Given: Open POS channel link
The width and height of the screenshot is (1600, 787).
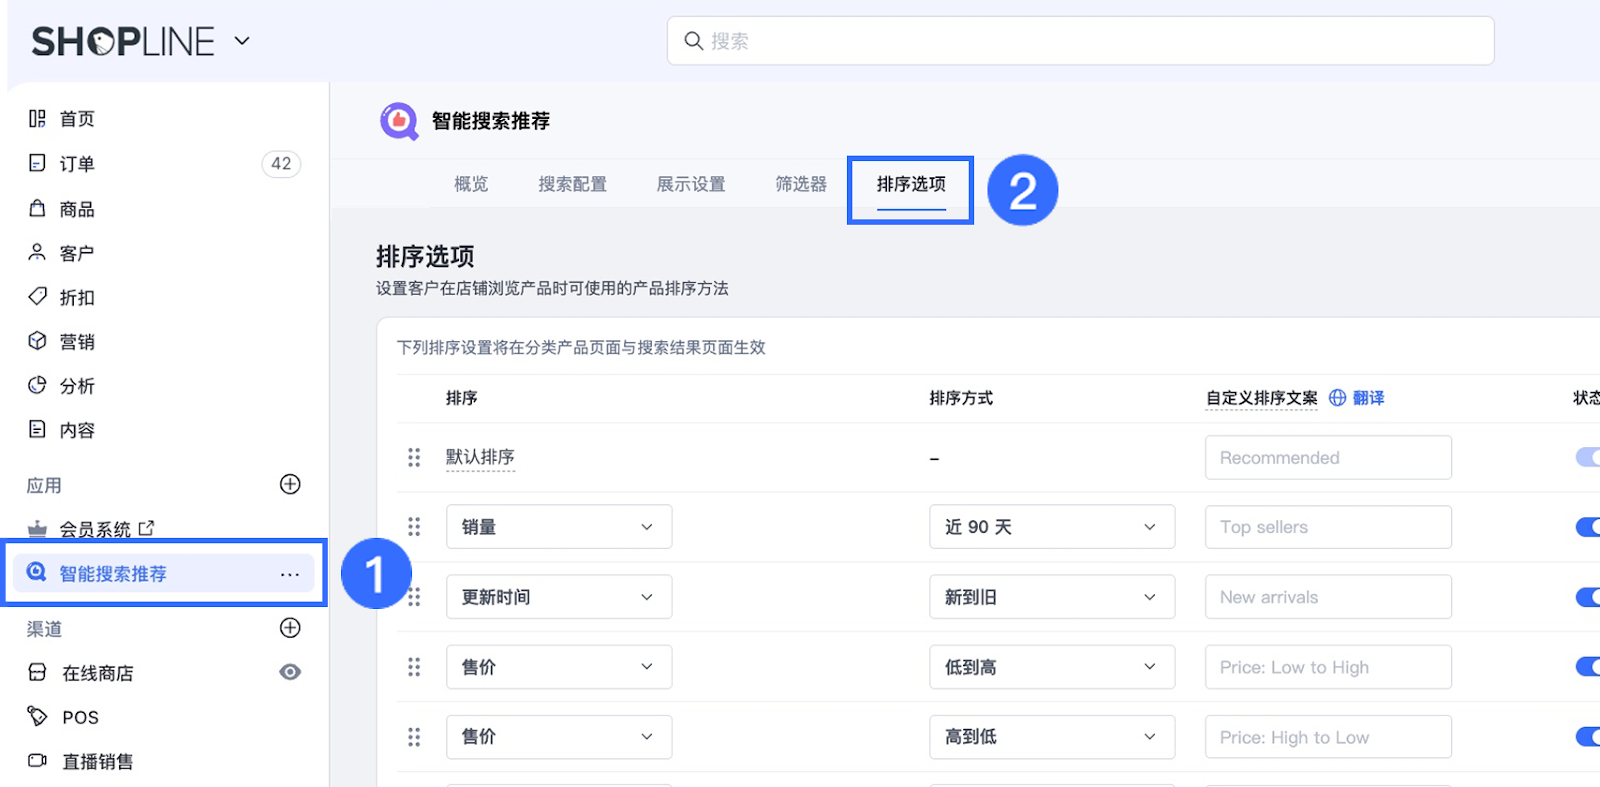Looking at the screenshot, I should tap(80, 717).
